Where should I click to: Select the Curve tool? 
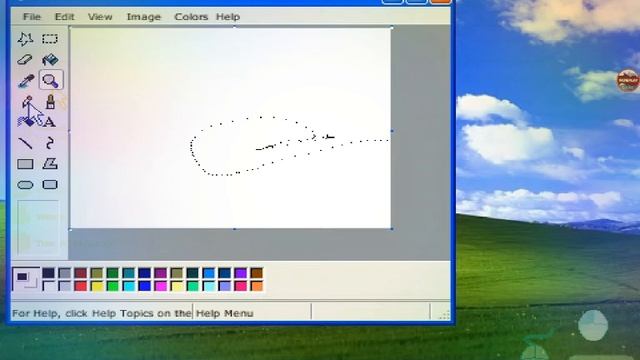click(50, 143)
